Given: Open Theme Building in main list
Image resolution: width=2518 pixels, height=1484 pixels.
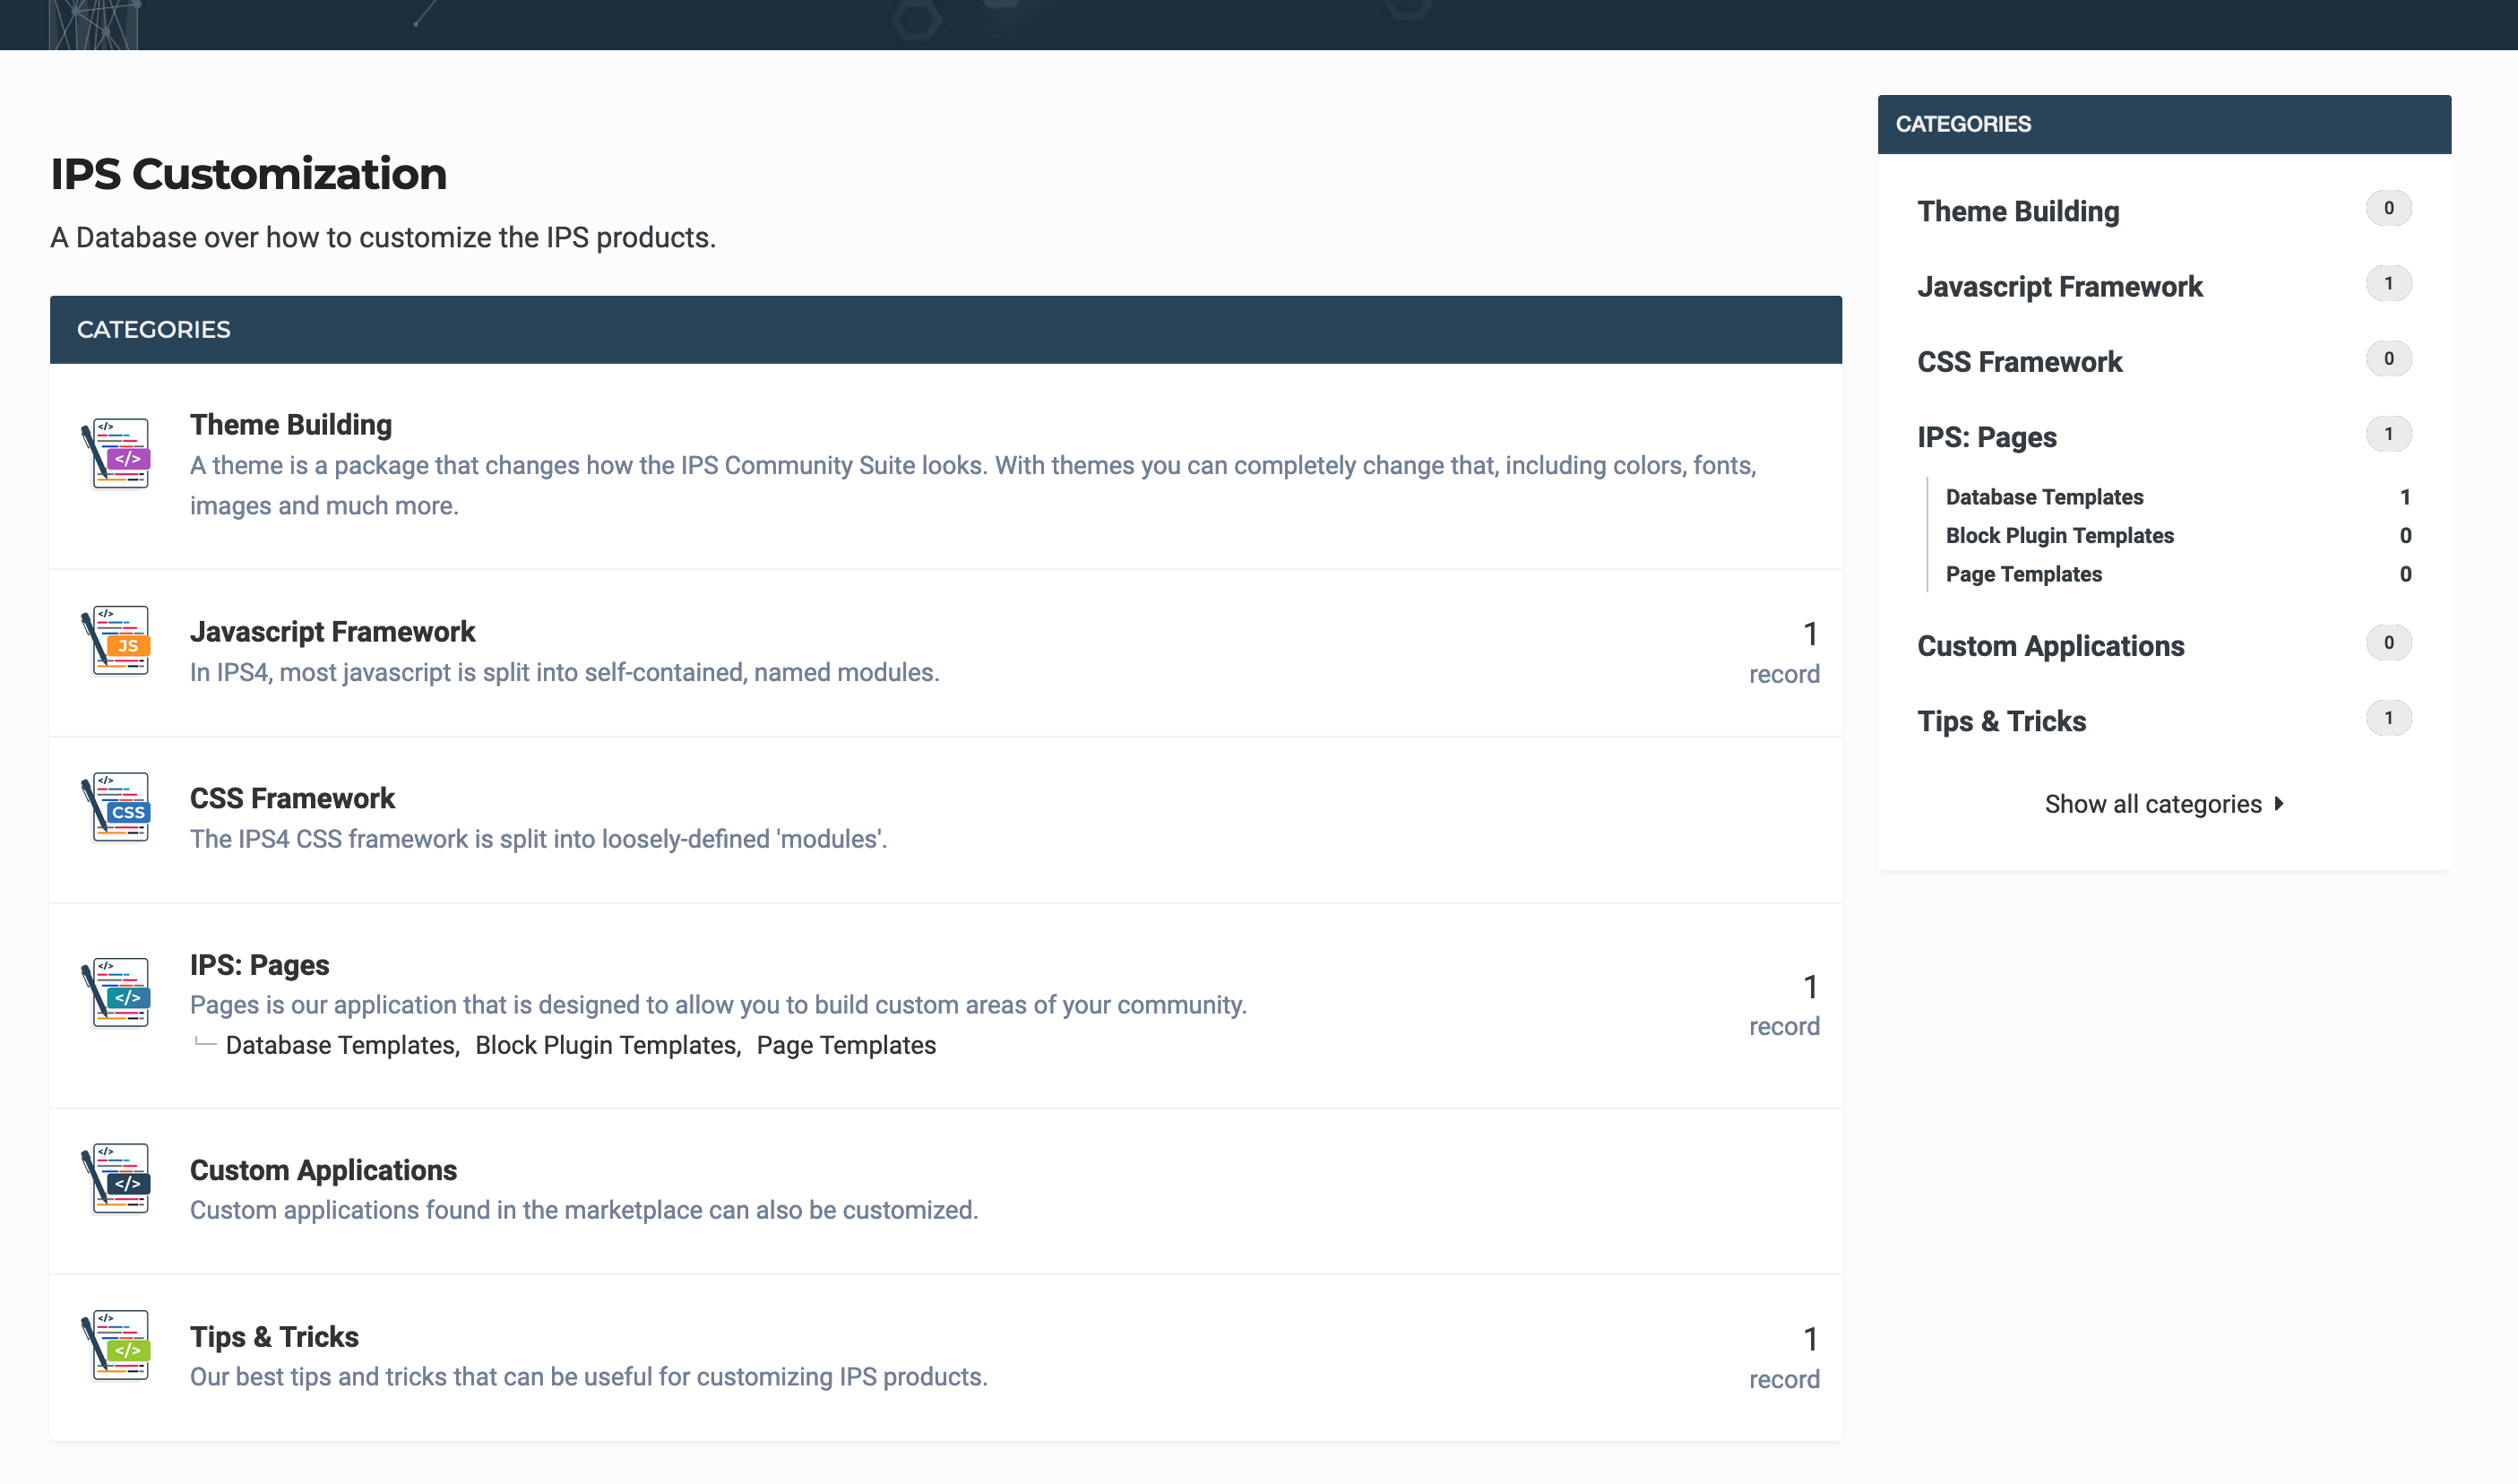Looking at the screenshot, I should coord(290,425).
